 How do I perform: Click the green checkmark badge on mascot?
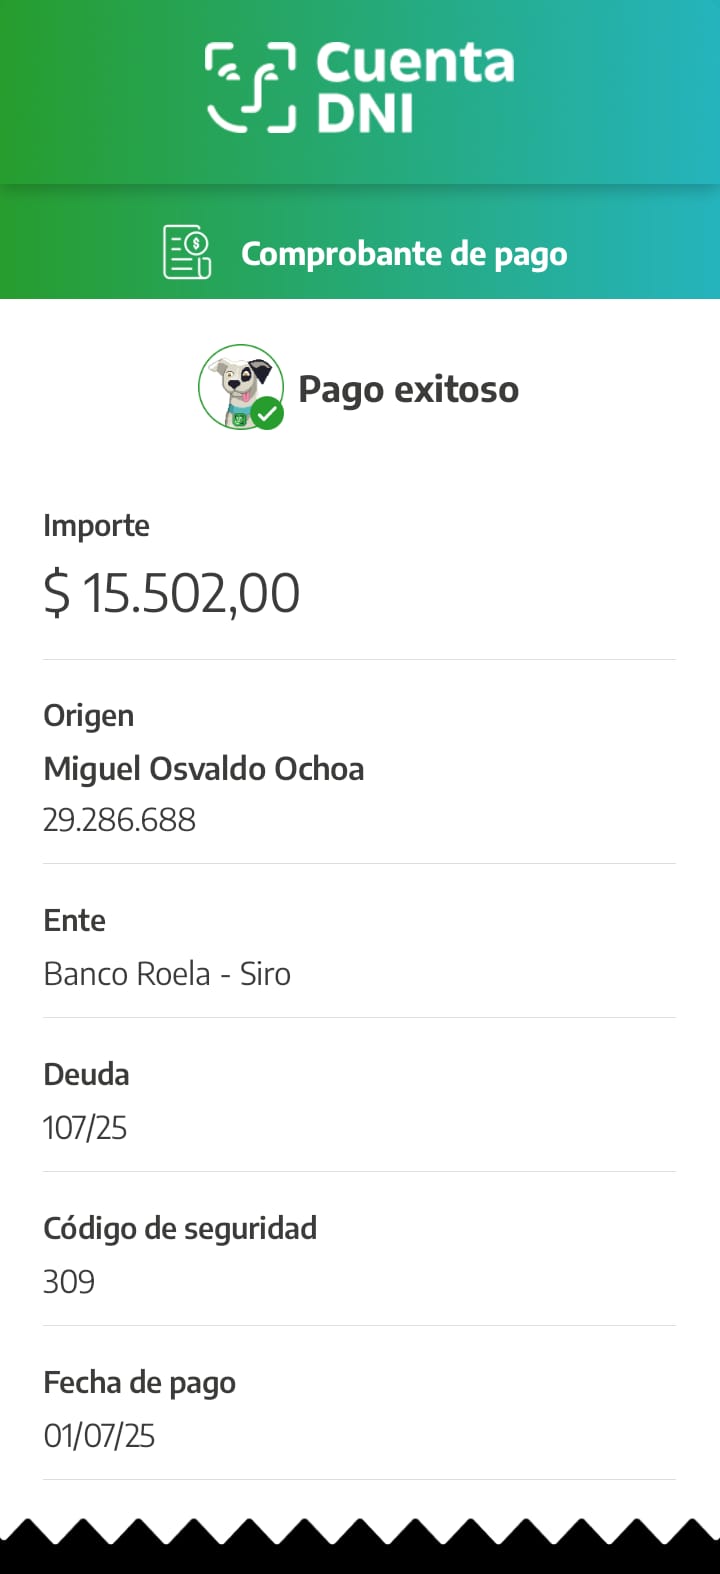click(267, 412)
